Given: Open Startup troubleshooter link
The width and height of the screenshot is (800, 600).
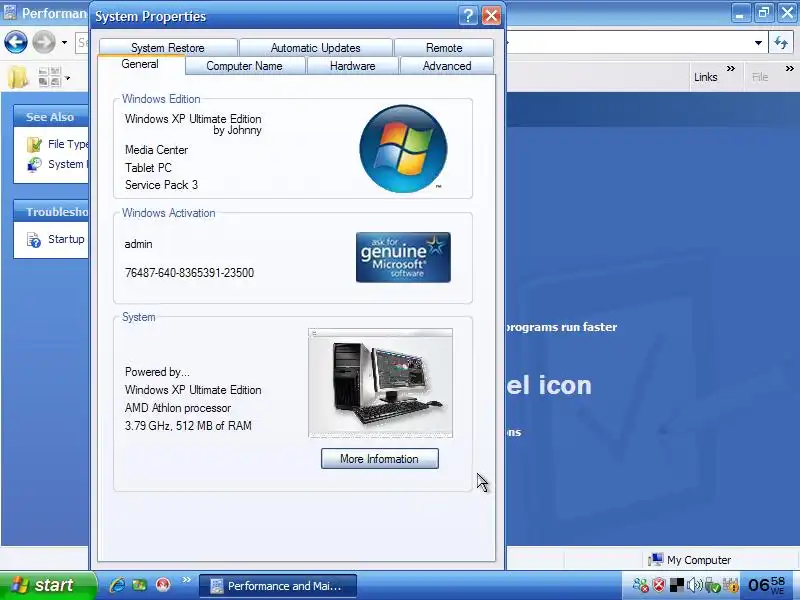Looking at the screenshot, I should 66,239.
